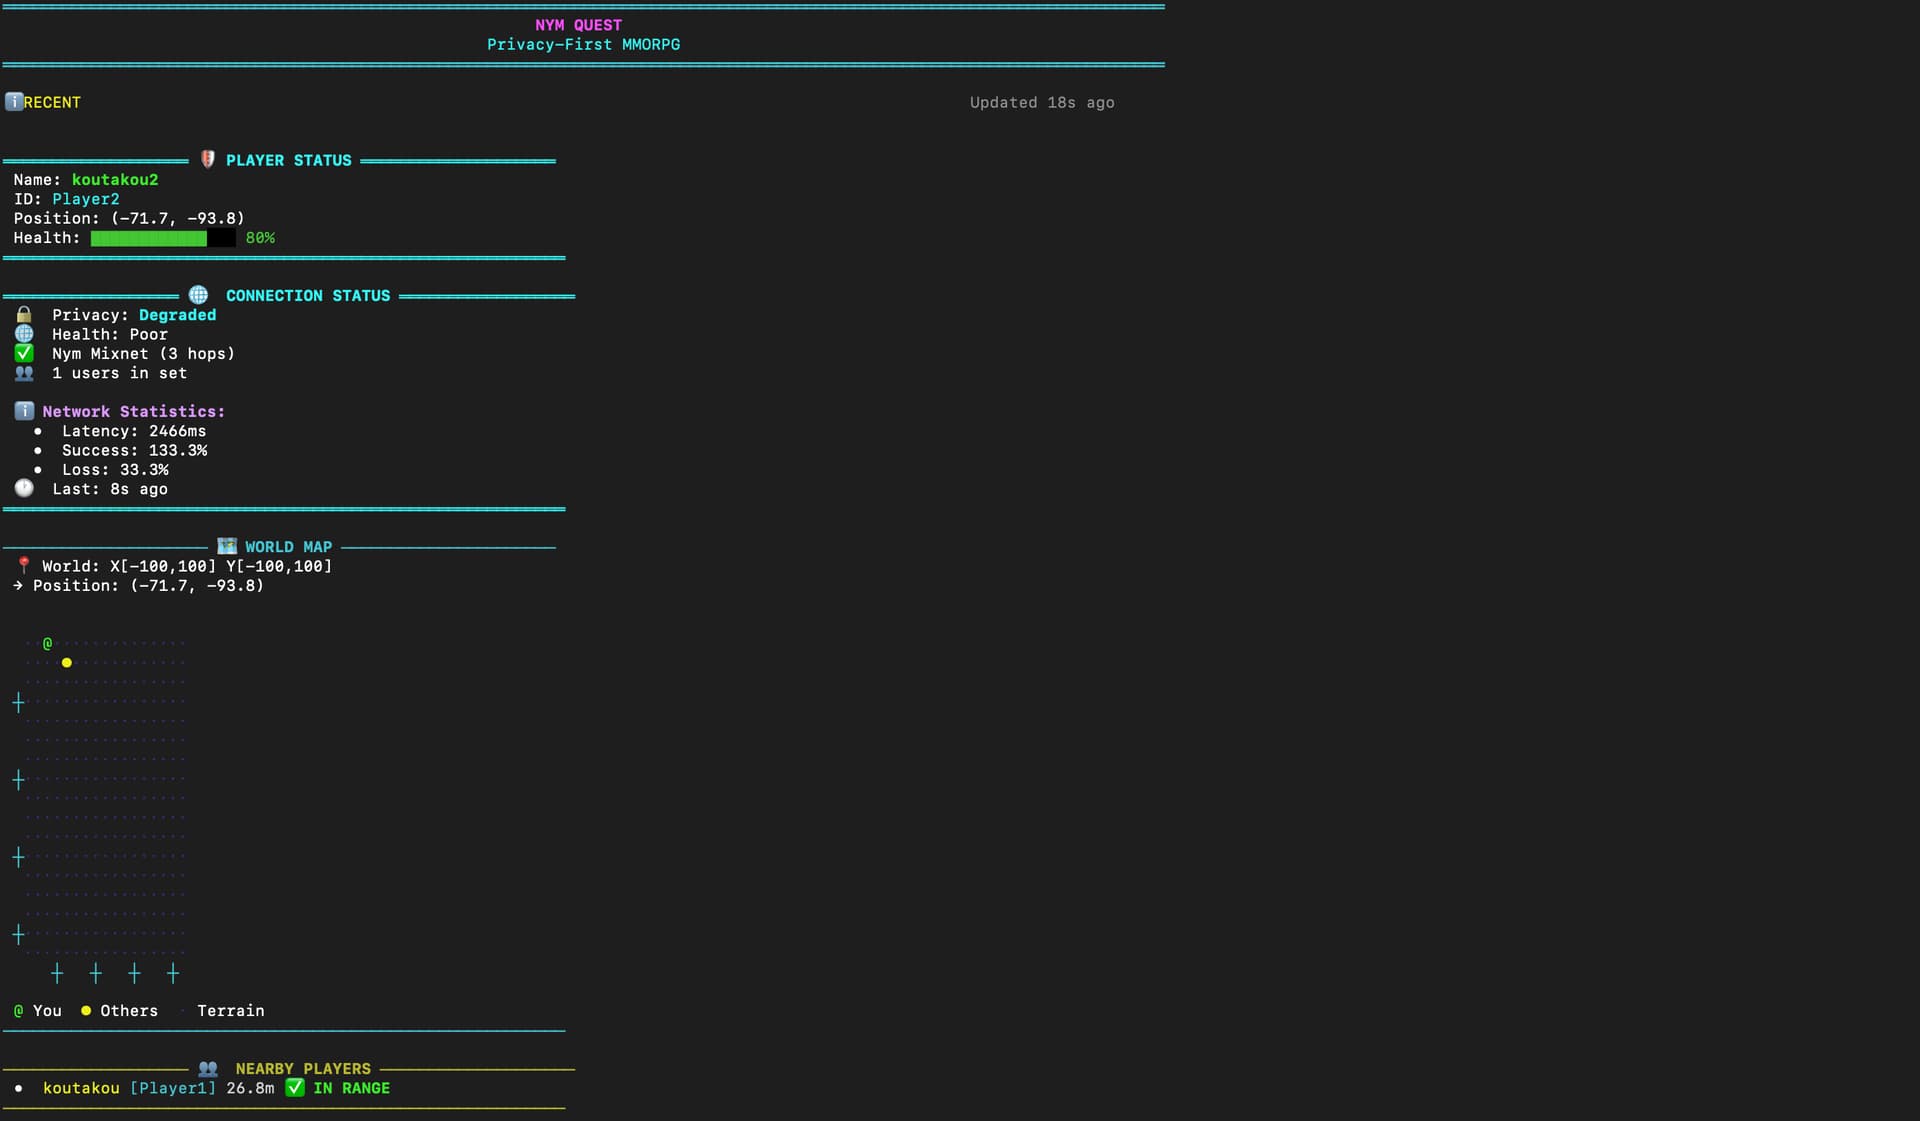This screenshot has height=1121, width=1920.
Task: Click the 26.8m distance value
Action: click(250, 1088)
